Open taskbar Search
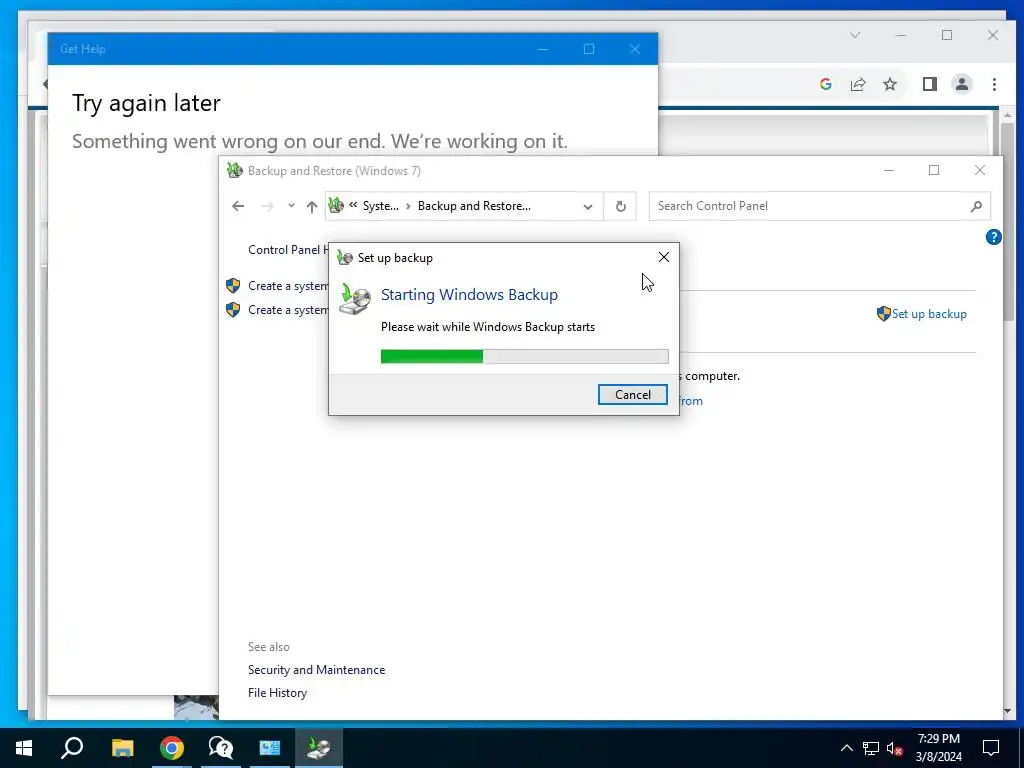Screen dimensions: 1024x768 72,748
